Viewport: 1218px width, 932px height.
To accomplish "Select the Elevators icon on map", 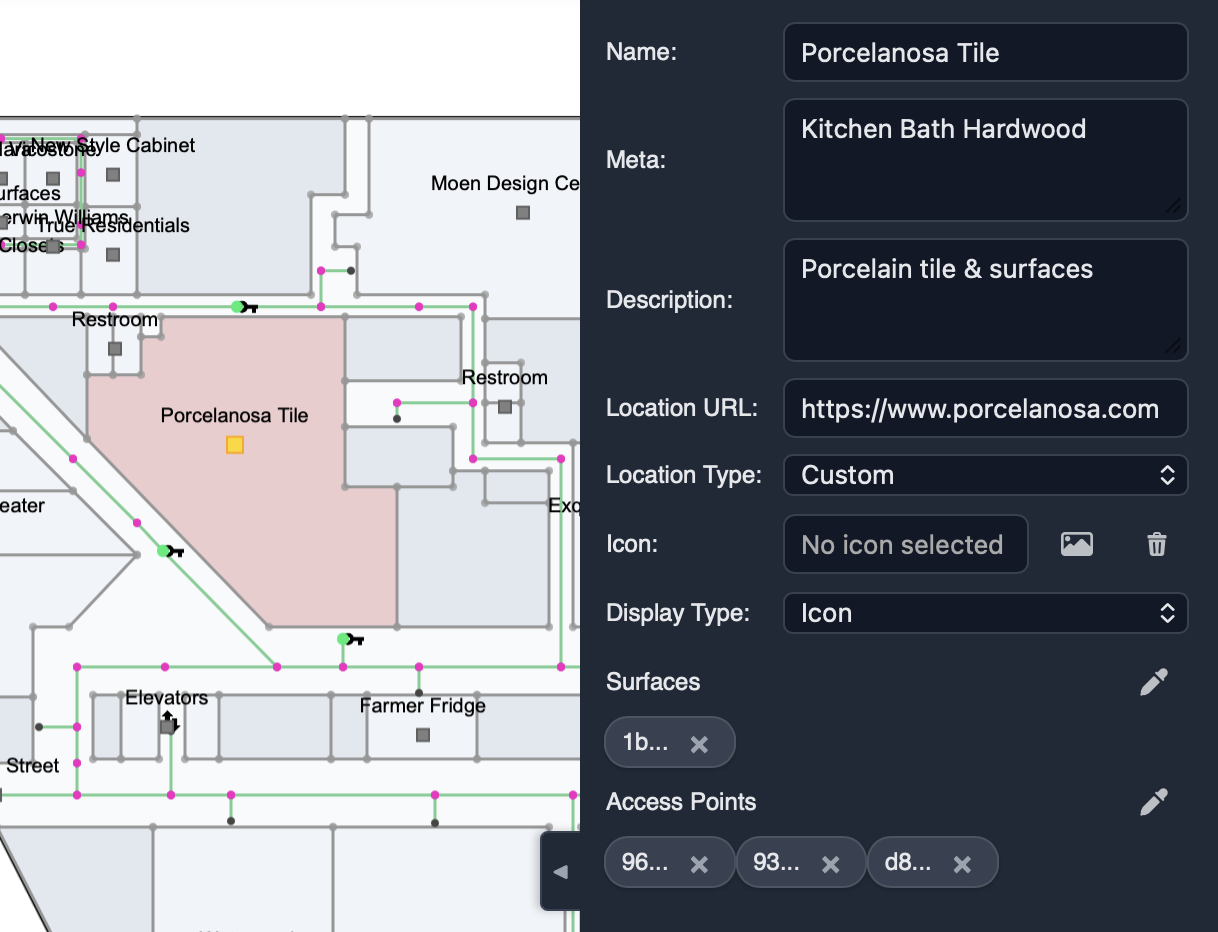I will pyautogui.click(x=168, y=724).
